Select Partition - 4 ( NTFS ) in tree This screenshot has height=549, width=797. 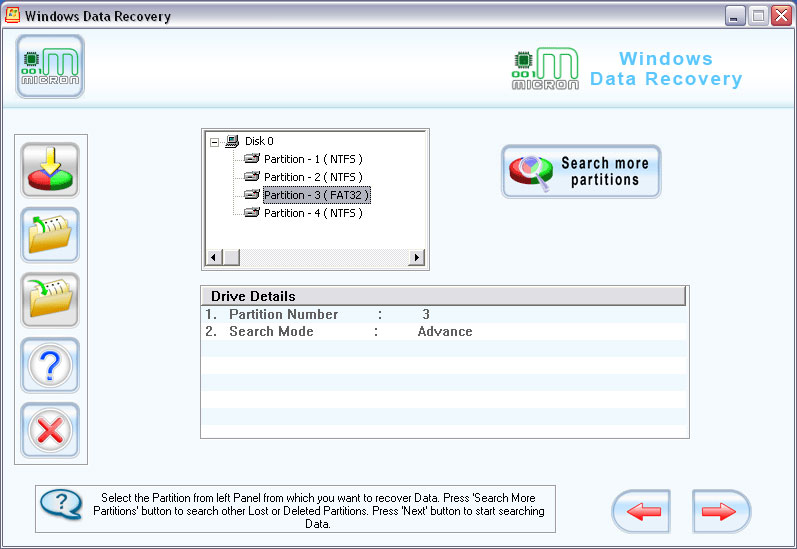[312, 213]
